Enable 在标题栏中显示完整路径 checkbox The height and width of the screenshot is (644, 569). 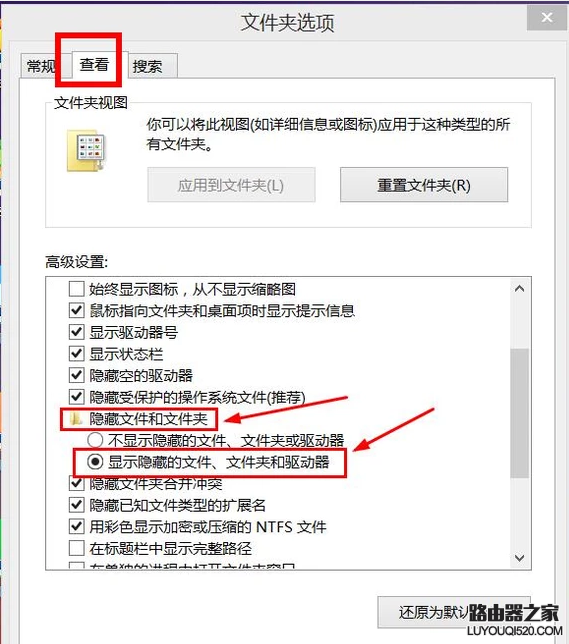(76, 548)
